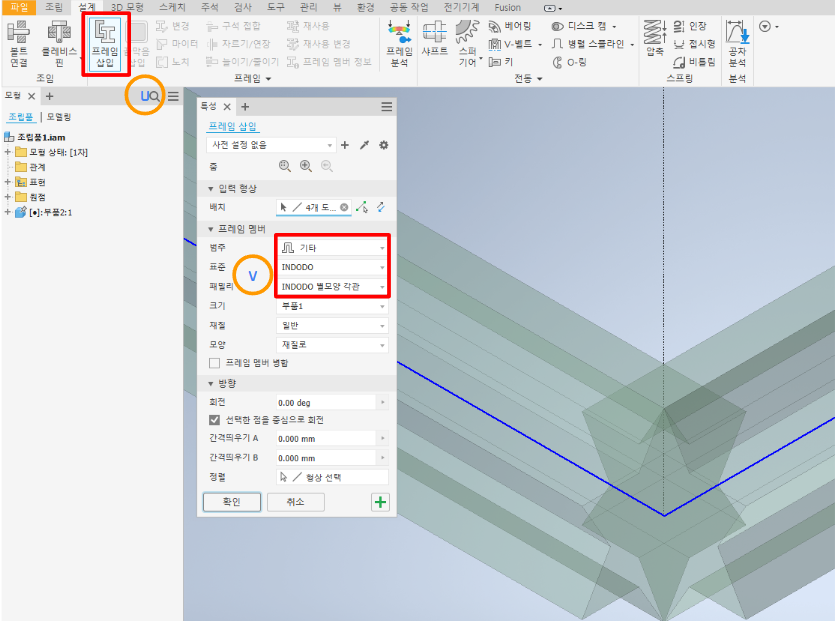The width and height of the screenshot is (835, 621).
Task: Click the 인장 extension spring tool
Action: pyautogui.click(x=690, y=26)
